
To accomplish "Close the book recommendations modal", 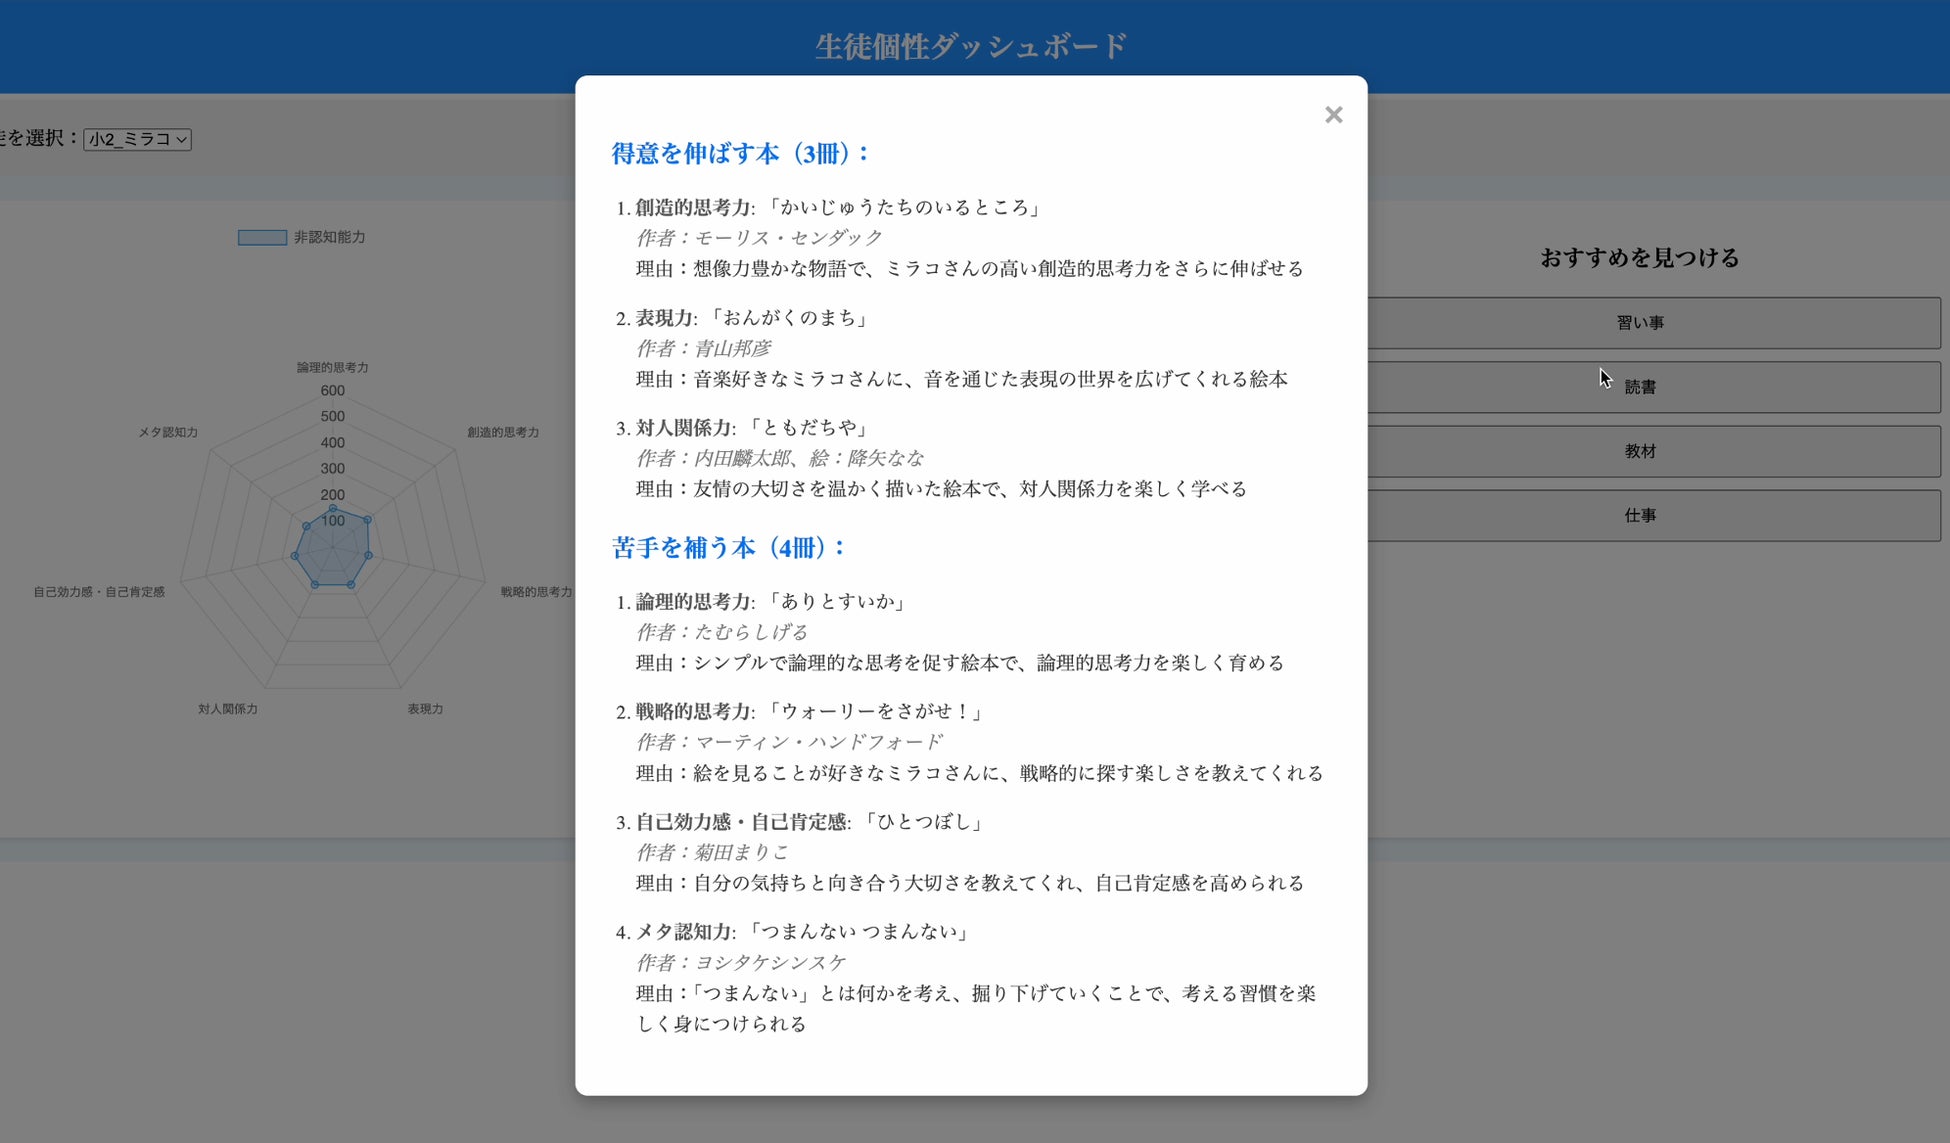I will point(1333,115).
